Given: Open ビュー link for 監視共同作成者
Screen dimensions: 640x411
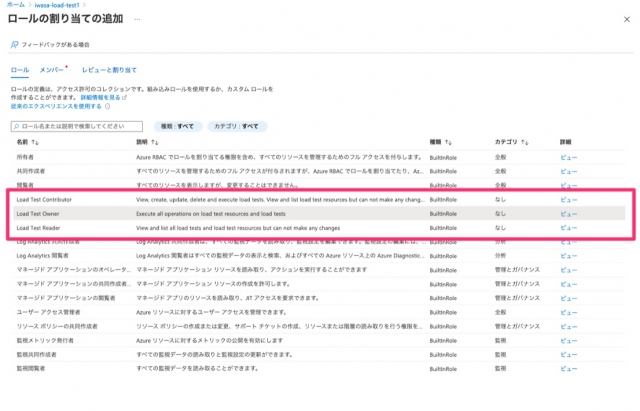Looking at the screenshot, I should (x=569, y=355).
